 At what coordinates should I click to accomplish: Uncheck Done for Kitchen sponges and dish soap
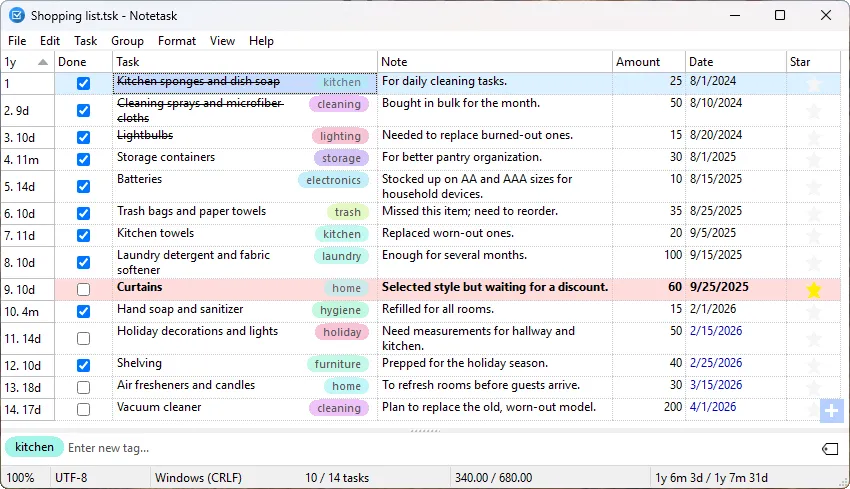83,83
